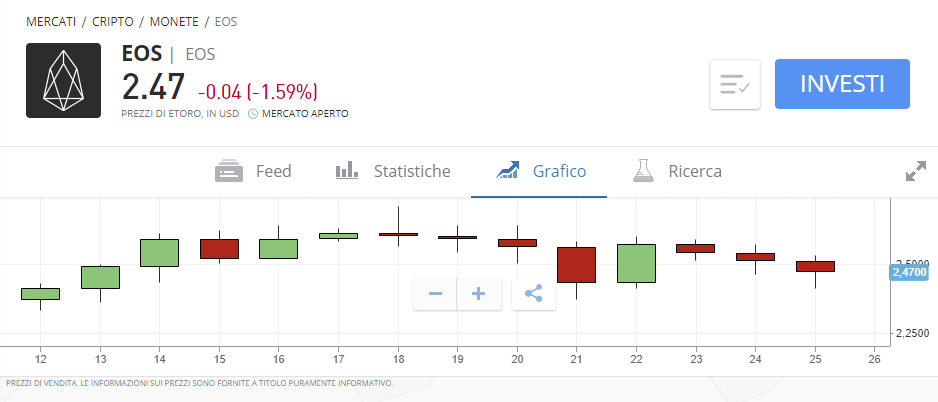Click the -0.04 (-1.59%) change value

[x=258, y=92]
